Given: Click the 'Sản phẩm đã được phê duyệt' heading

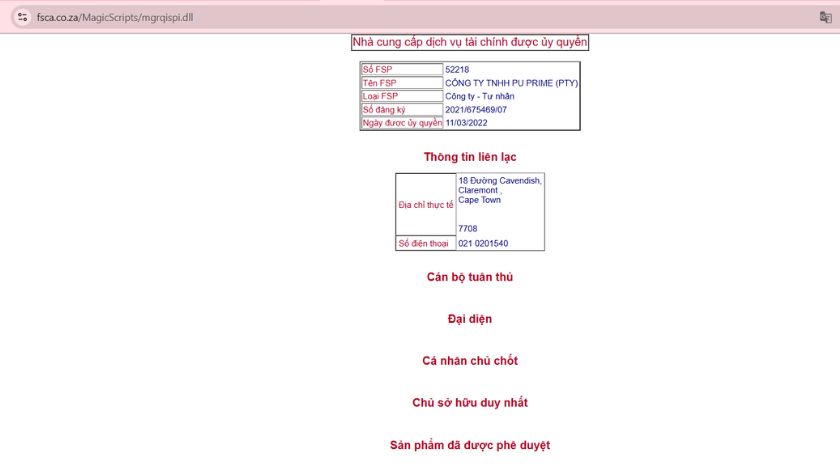Looking at the screenshot, I should click(x=470, y=445).
